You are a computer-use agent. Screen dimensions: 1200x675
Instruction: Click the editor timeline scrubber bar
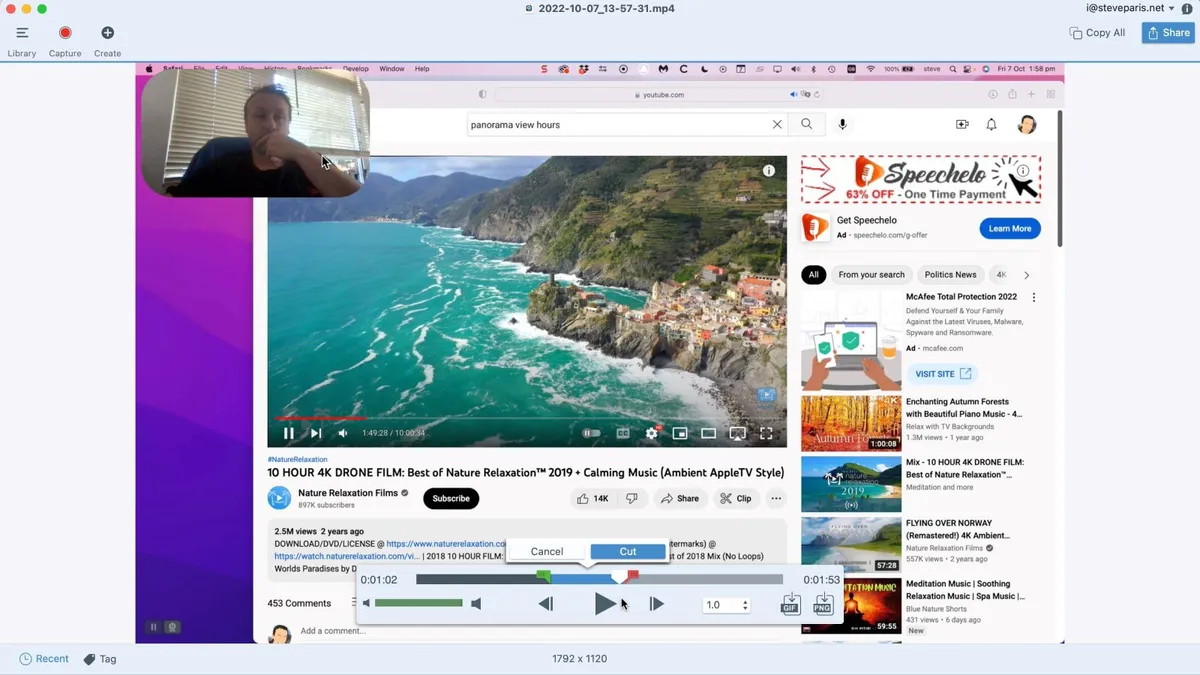point(599,579)
